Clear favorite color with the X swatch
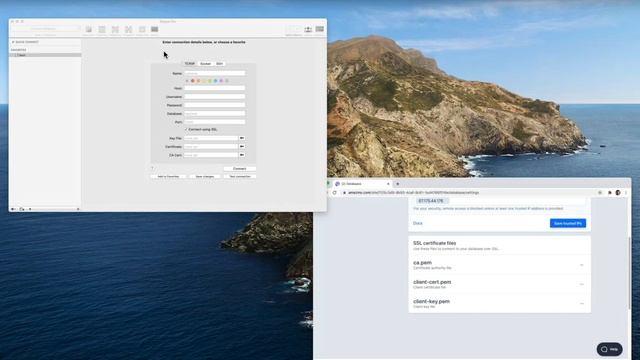 187,81
